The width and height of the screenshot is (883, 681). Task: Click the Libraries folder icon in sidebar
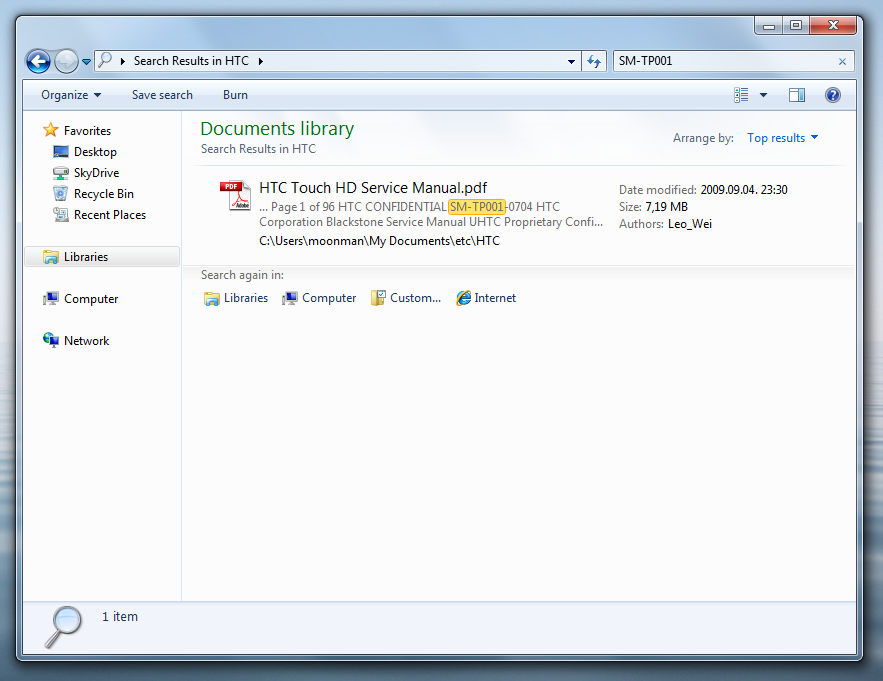(51, 257)
